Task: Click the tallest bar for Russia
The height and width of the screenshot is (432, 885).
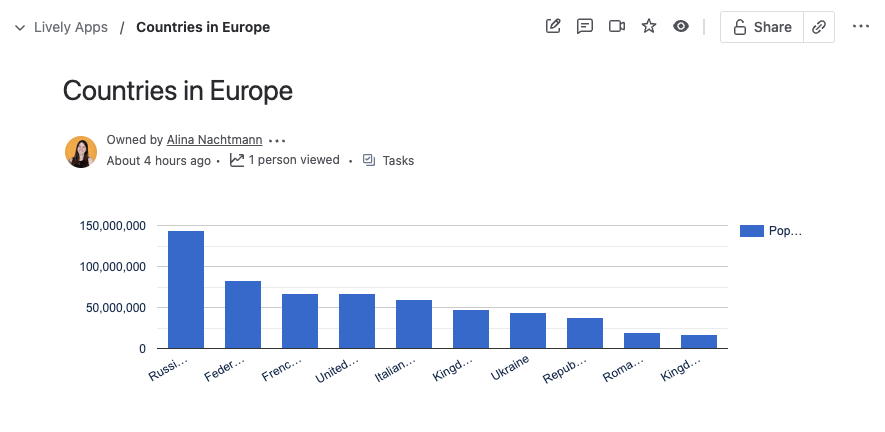Action: click(x=186, y=290)
